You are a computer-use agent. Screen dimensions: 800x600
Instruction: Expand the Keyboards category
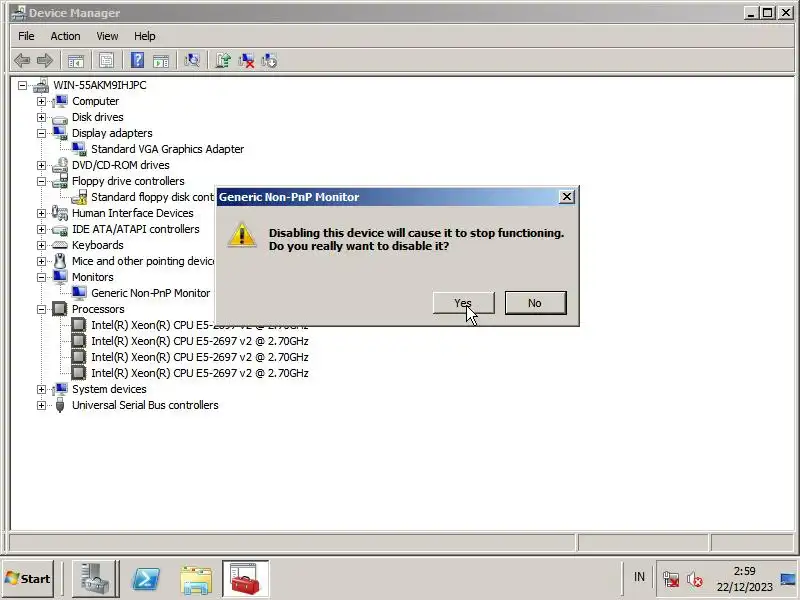[x=41, y=245]
